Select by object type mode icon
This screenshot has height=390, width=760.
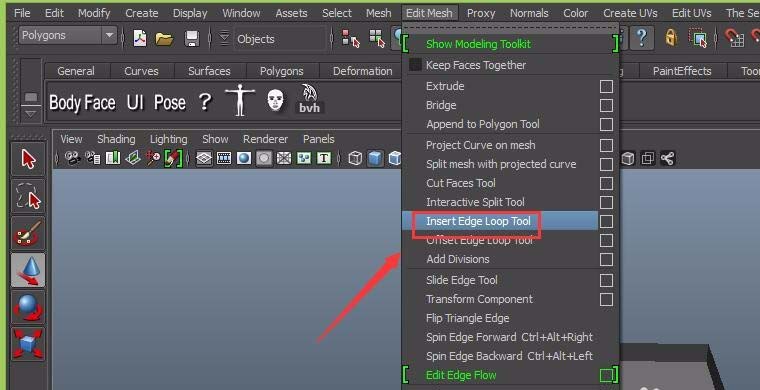tap(377, 38)
